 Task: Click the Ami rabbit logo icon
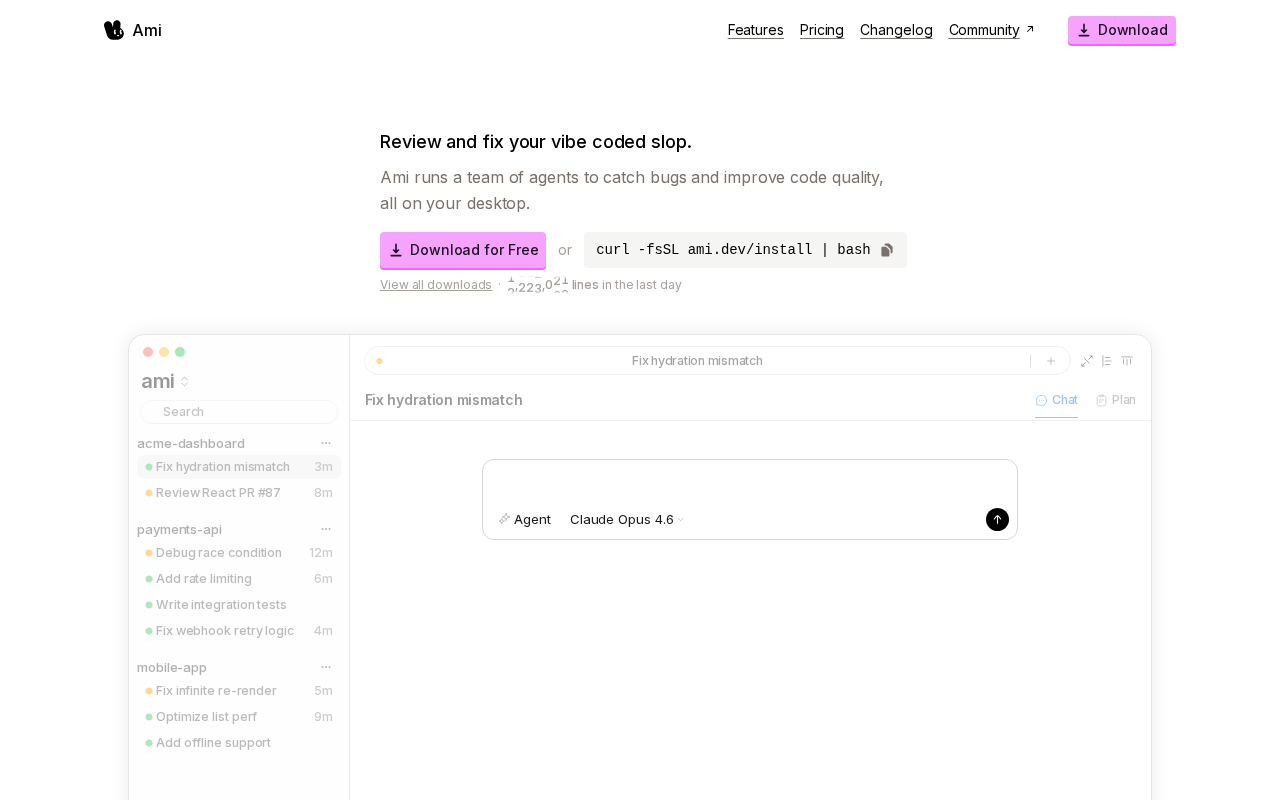coord(114,30)
